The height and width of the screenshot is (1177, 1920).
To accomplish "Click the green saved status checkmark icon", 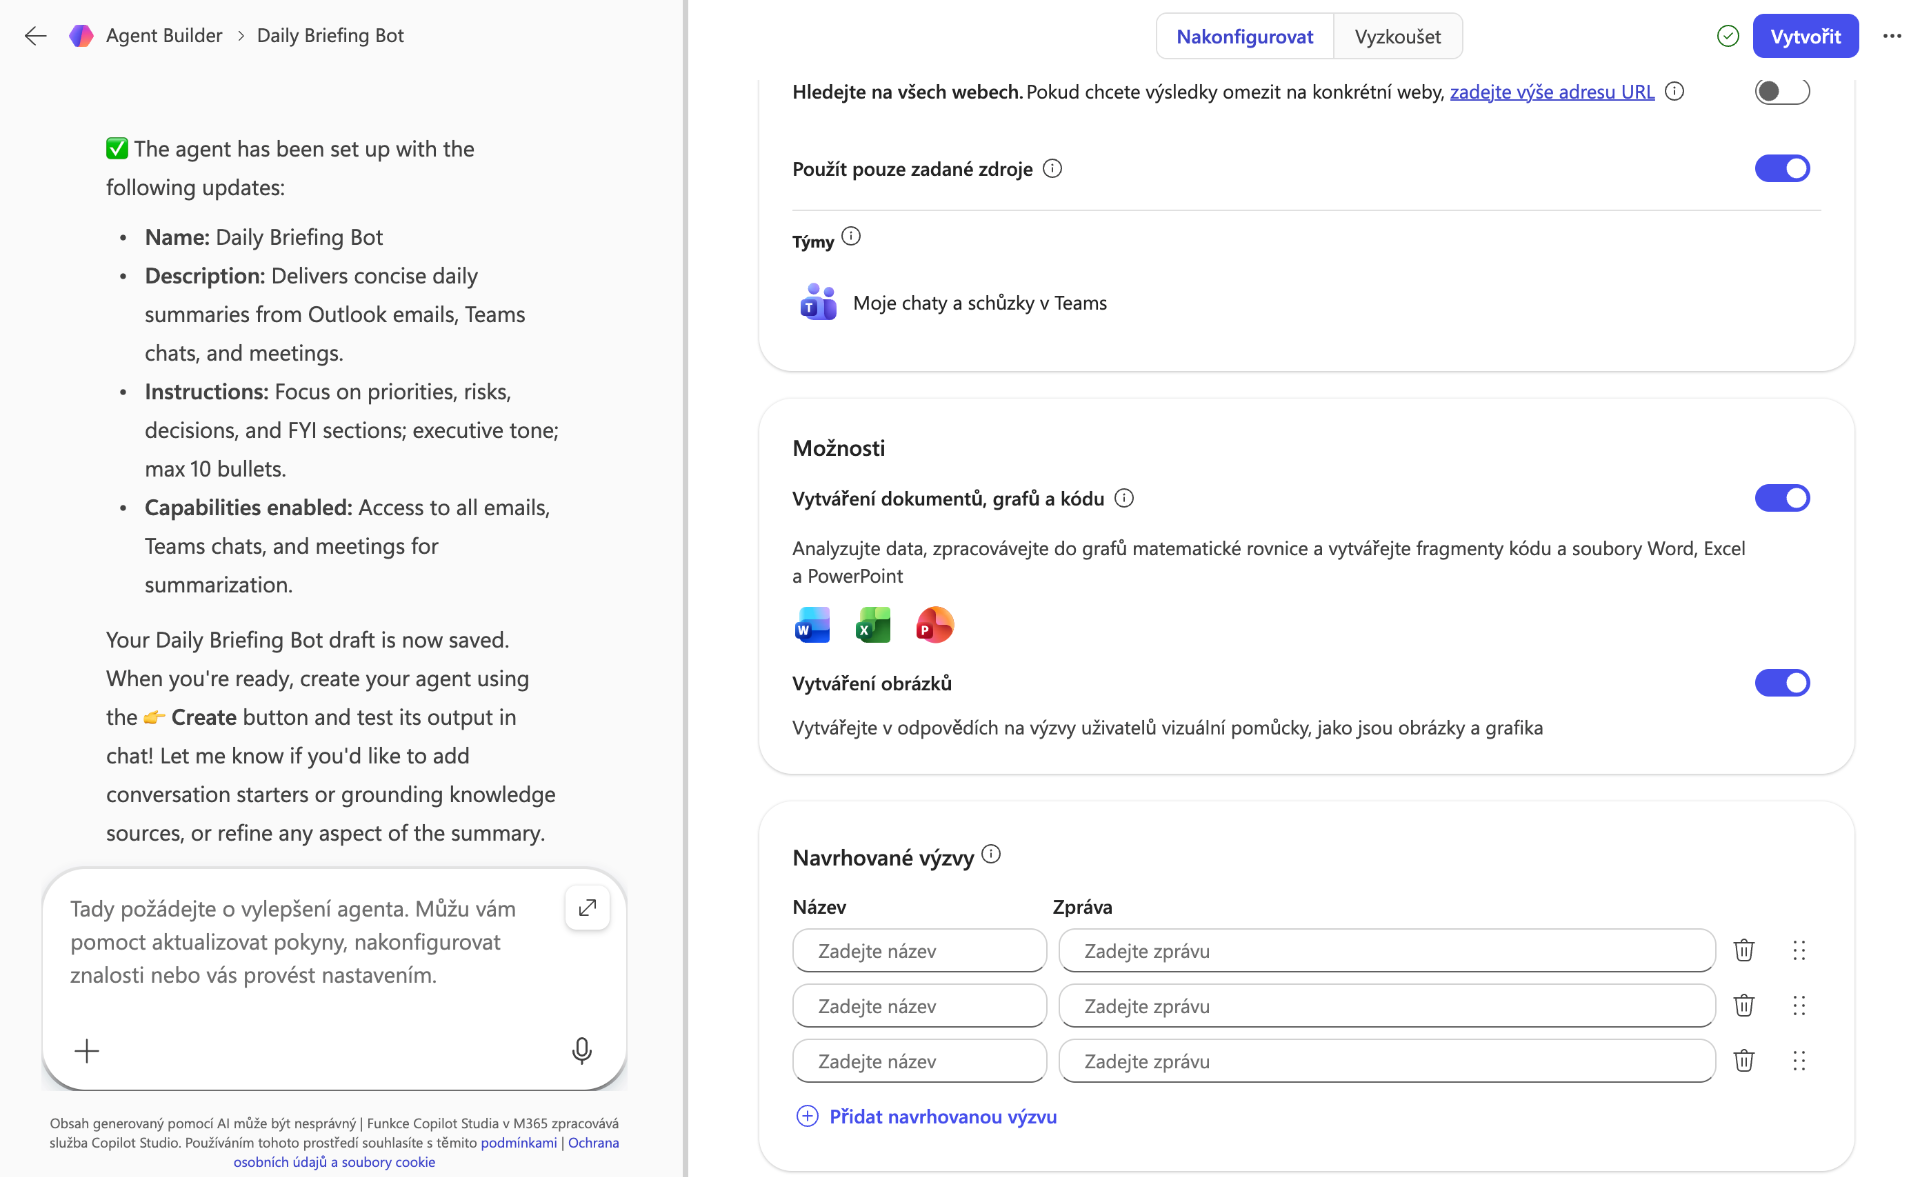I will tap(1728, 36).
